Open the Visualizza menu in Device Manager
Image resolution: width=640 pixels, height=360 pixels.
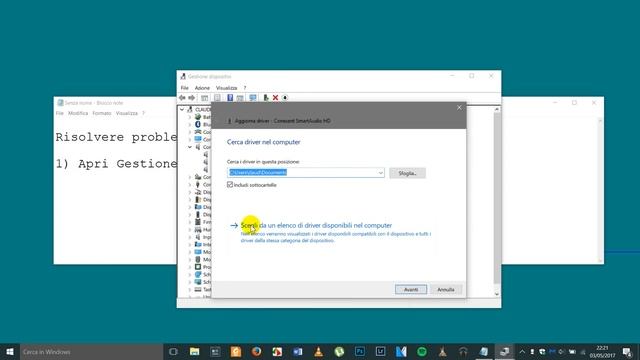227,88
